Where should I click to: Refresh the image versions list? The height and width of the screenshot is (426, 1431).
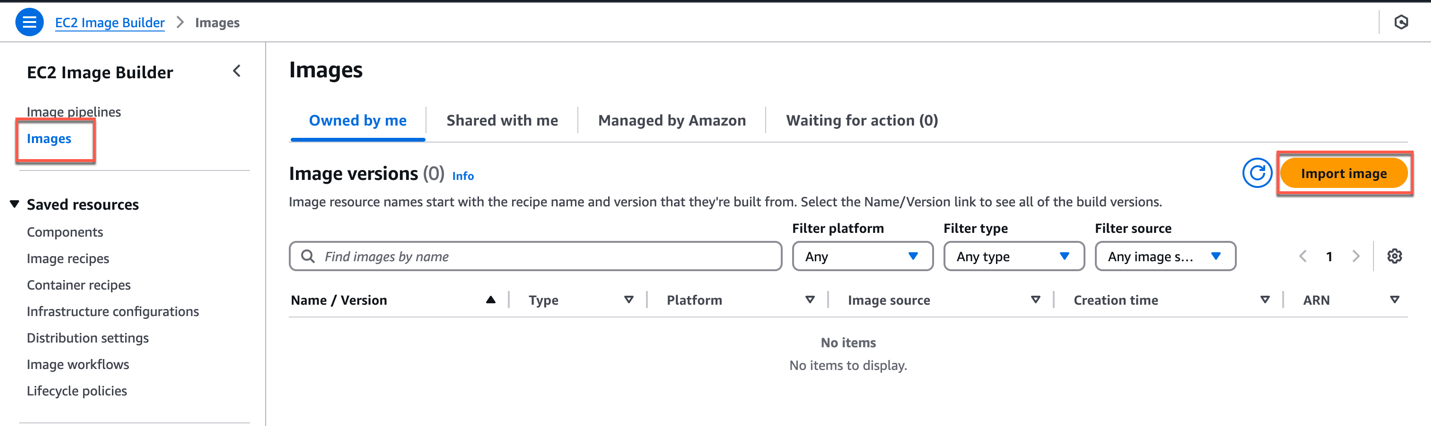pos(1257,173)
